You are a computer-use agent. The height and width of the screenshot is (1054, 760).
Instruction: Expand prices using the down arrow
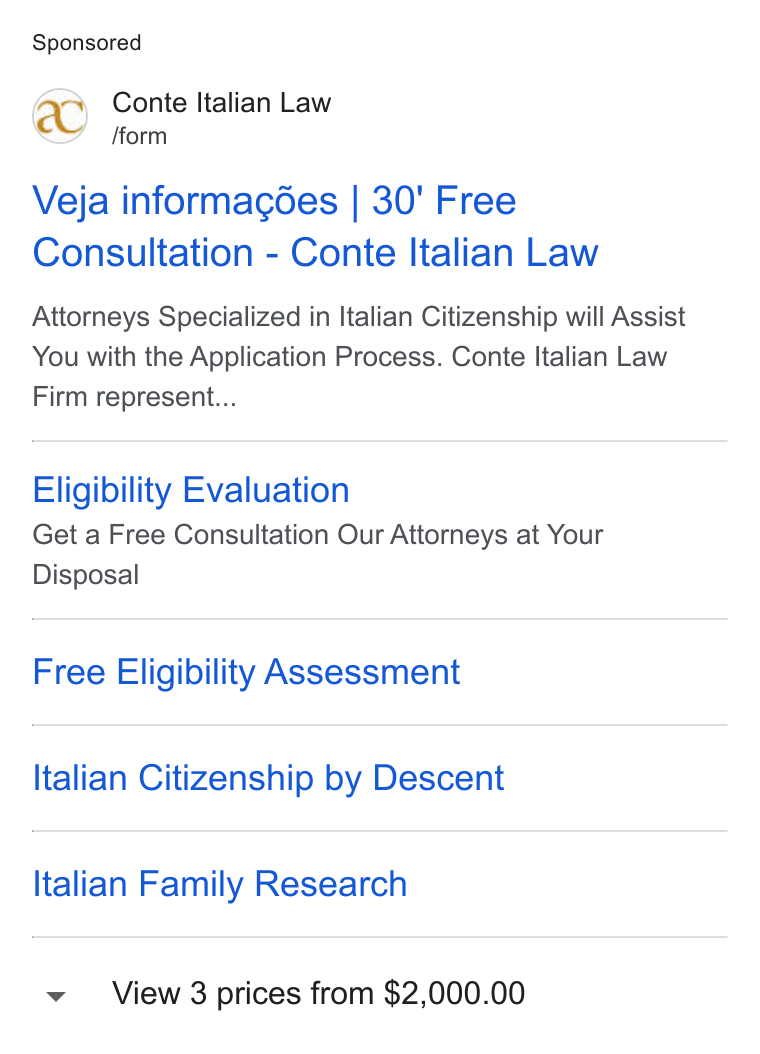point(56,996)
